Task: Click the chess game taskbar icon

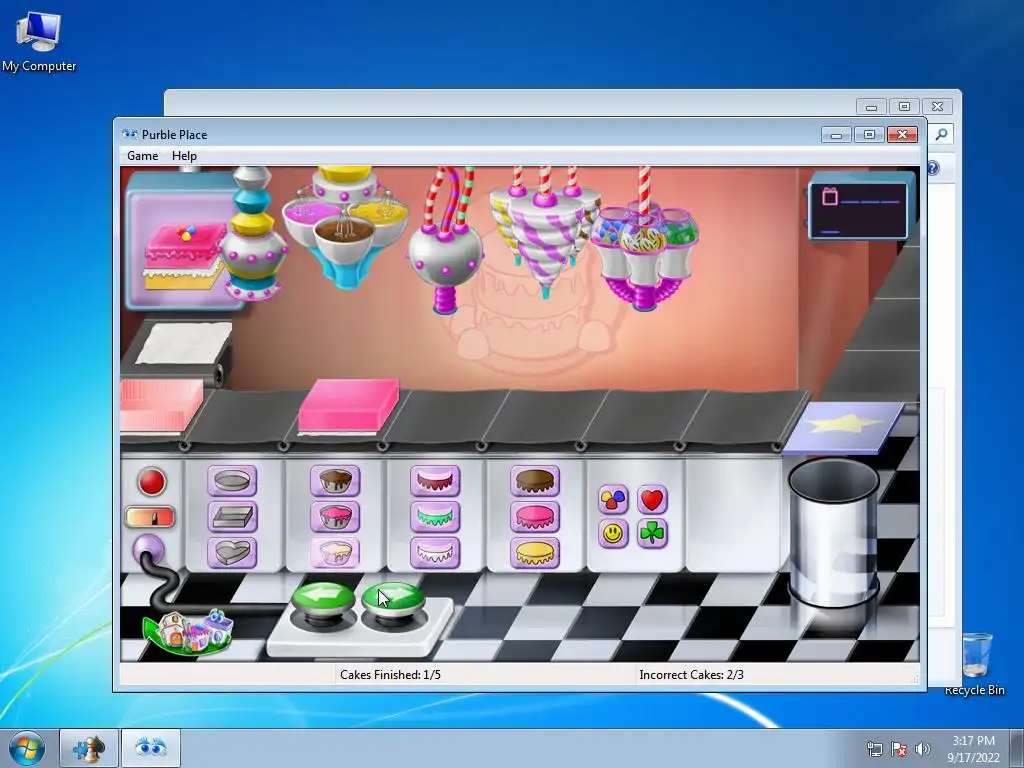Action: tap(89, 748)
